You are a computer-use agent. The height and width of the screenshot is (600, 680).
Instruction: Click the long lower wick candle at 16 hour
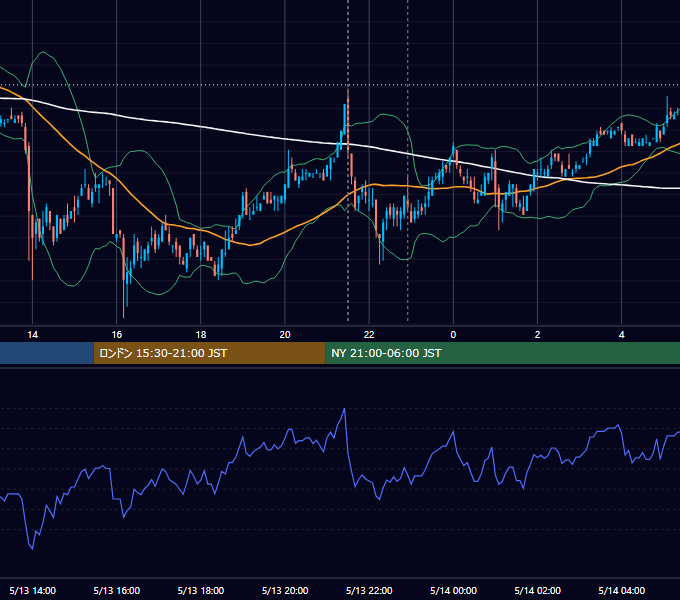click(x=124, y=277)
